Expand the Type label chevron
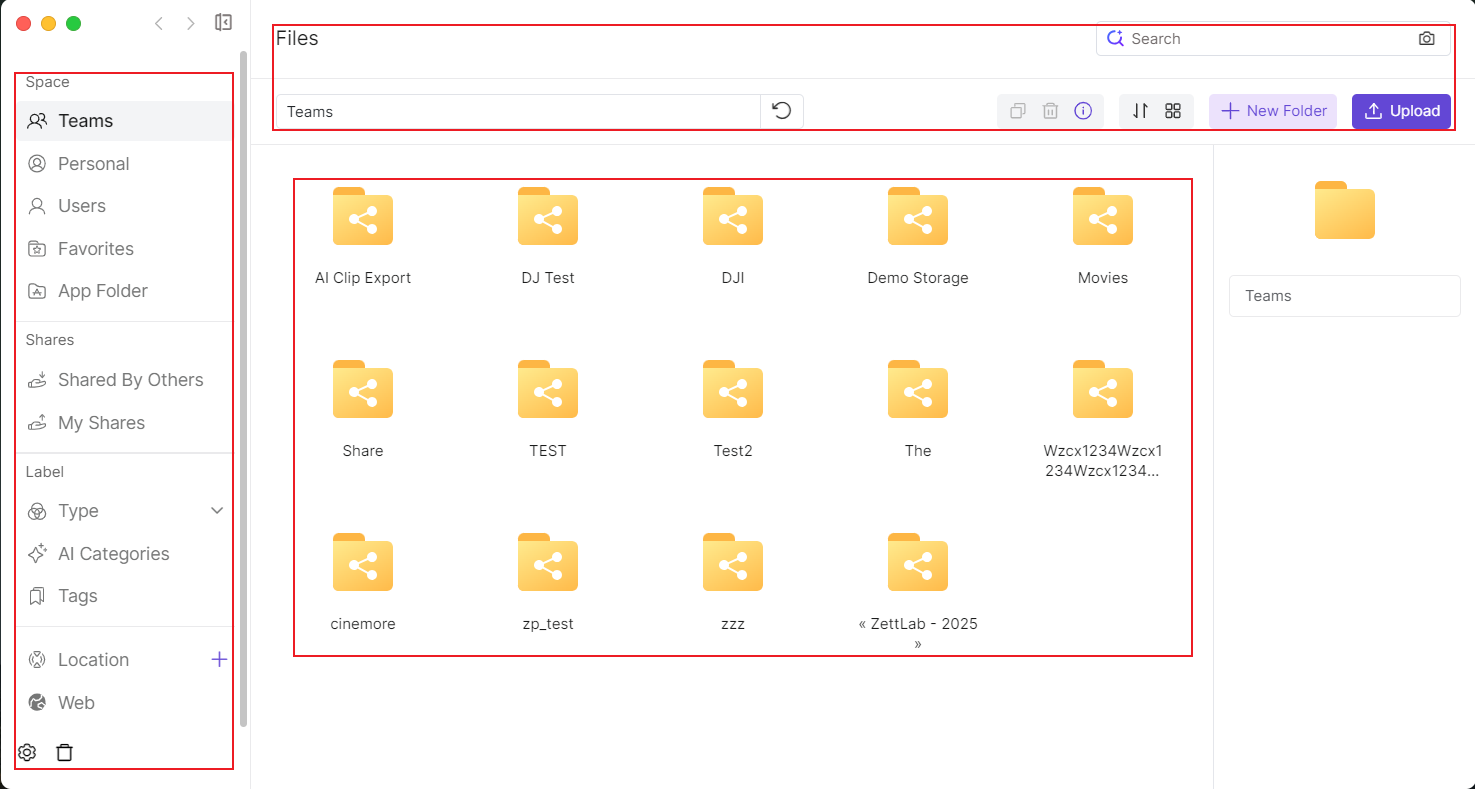This screenshot has width=1475, height=789. point(217,511)
